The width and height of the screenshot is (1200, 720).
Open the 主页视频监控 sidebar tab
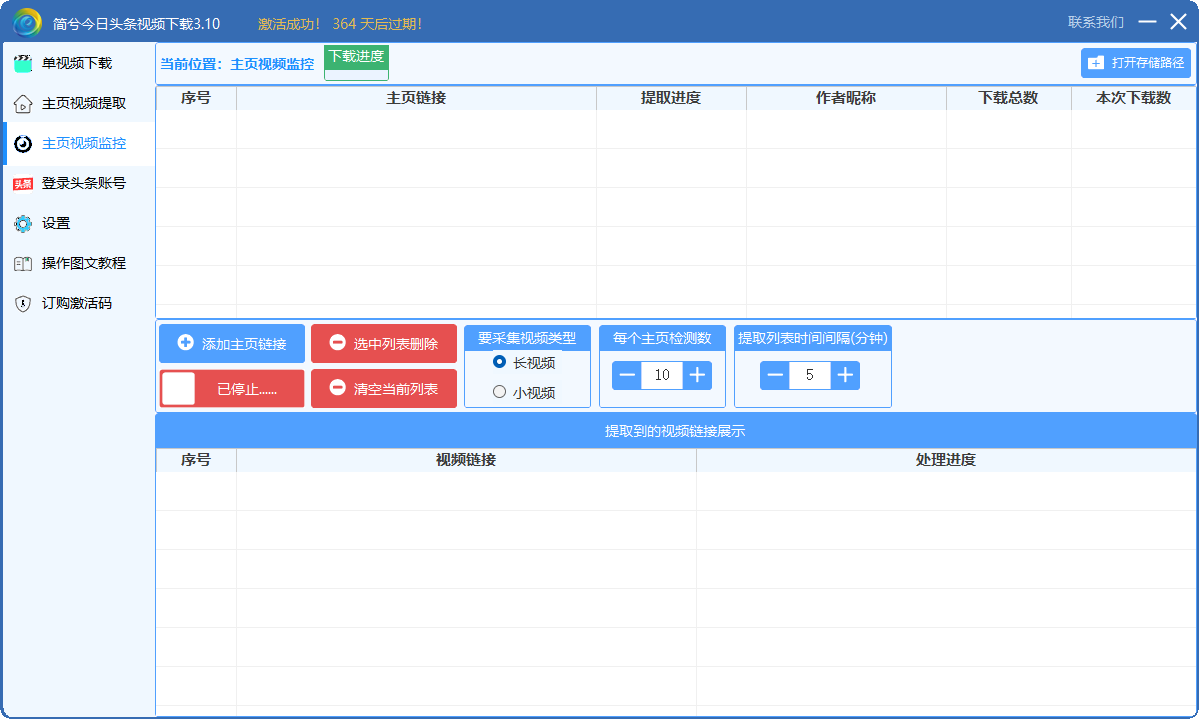[83, 144]
